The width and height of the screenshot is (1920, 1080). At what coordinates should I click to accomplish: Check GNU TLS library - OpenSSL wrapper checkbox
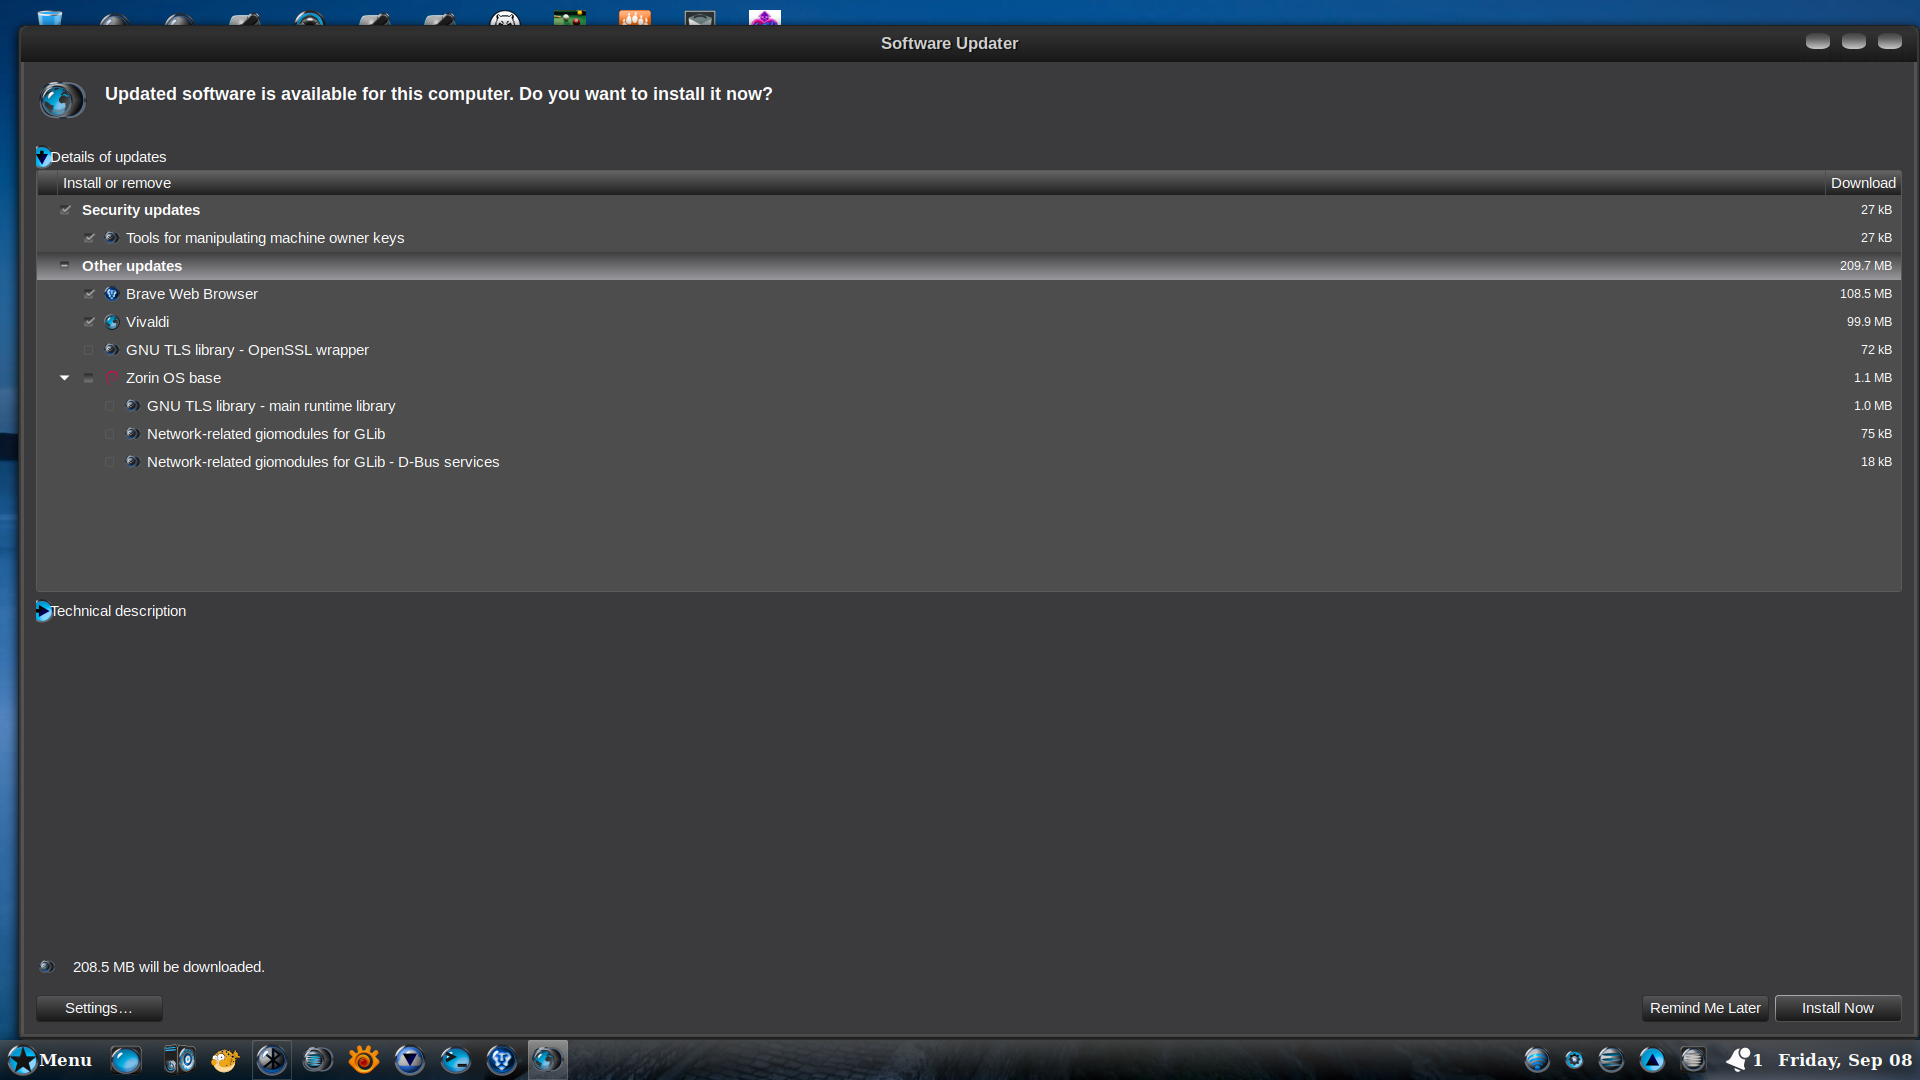(89, 350)
